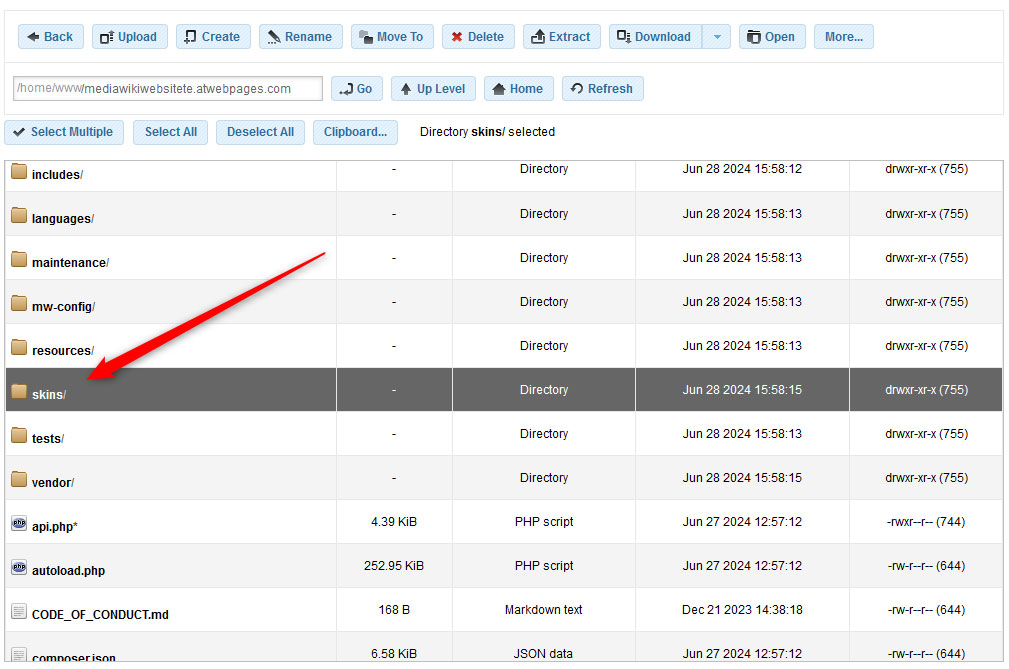1009x669 pixels.
Task: Click the Upload icon in the toolbar
Action: click(x=108, y=36)
